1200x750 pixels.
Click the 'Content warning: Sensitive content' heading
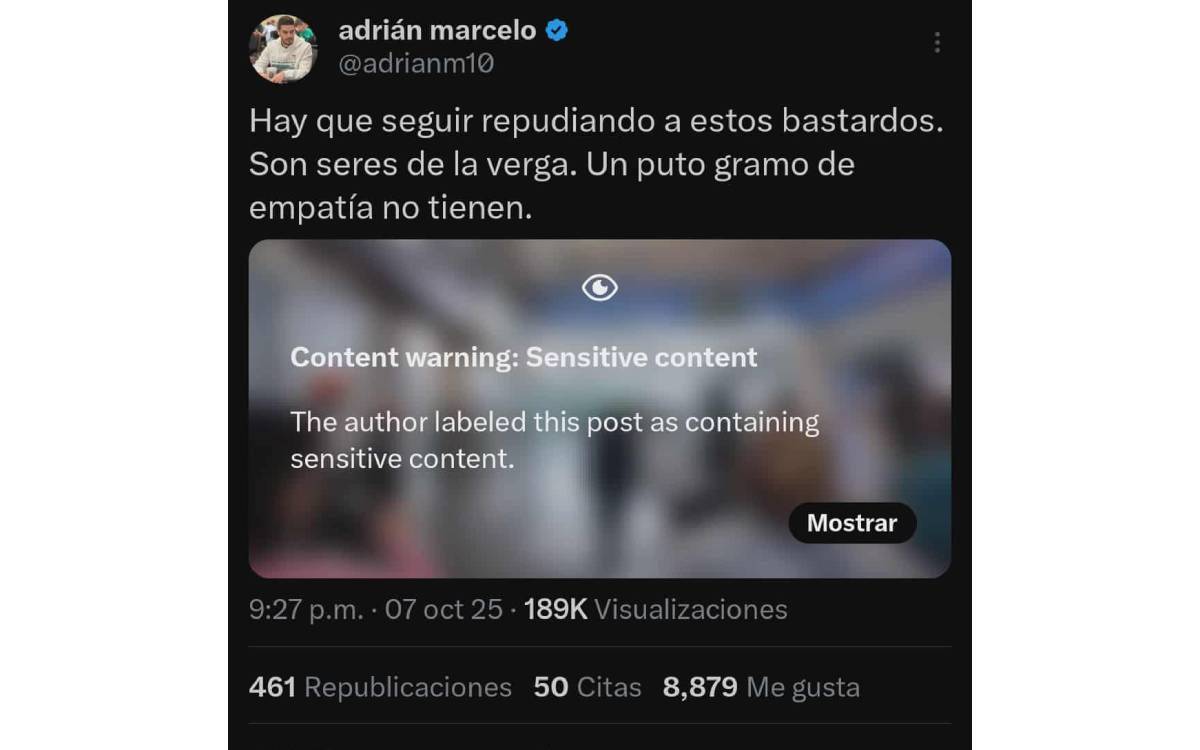(x=524, y=357)
